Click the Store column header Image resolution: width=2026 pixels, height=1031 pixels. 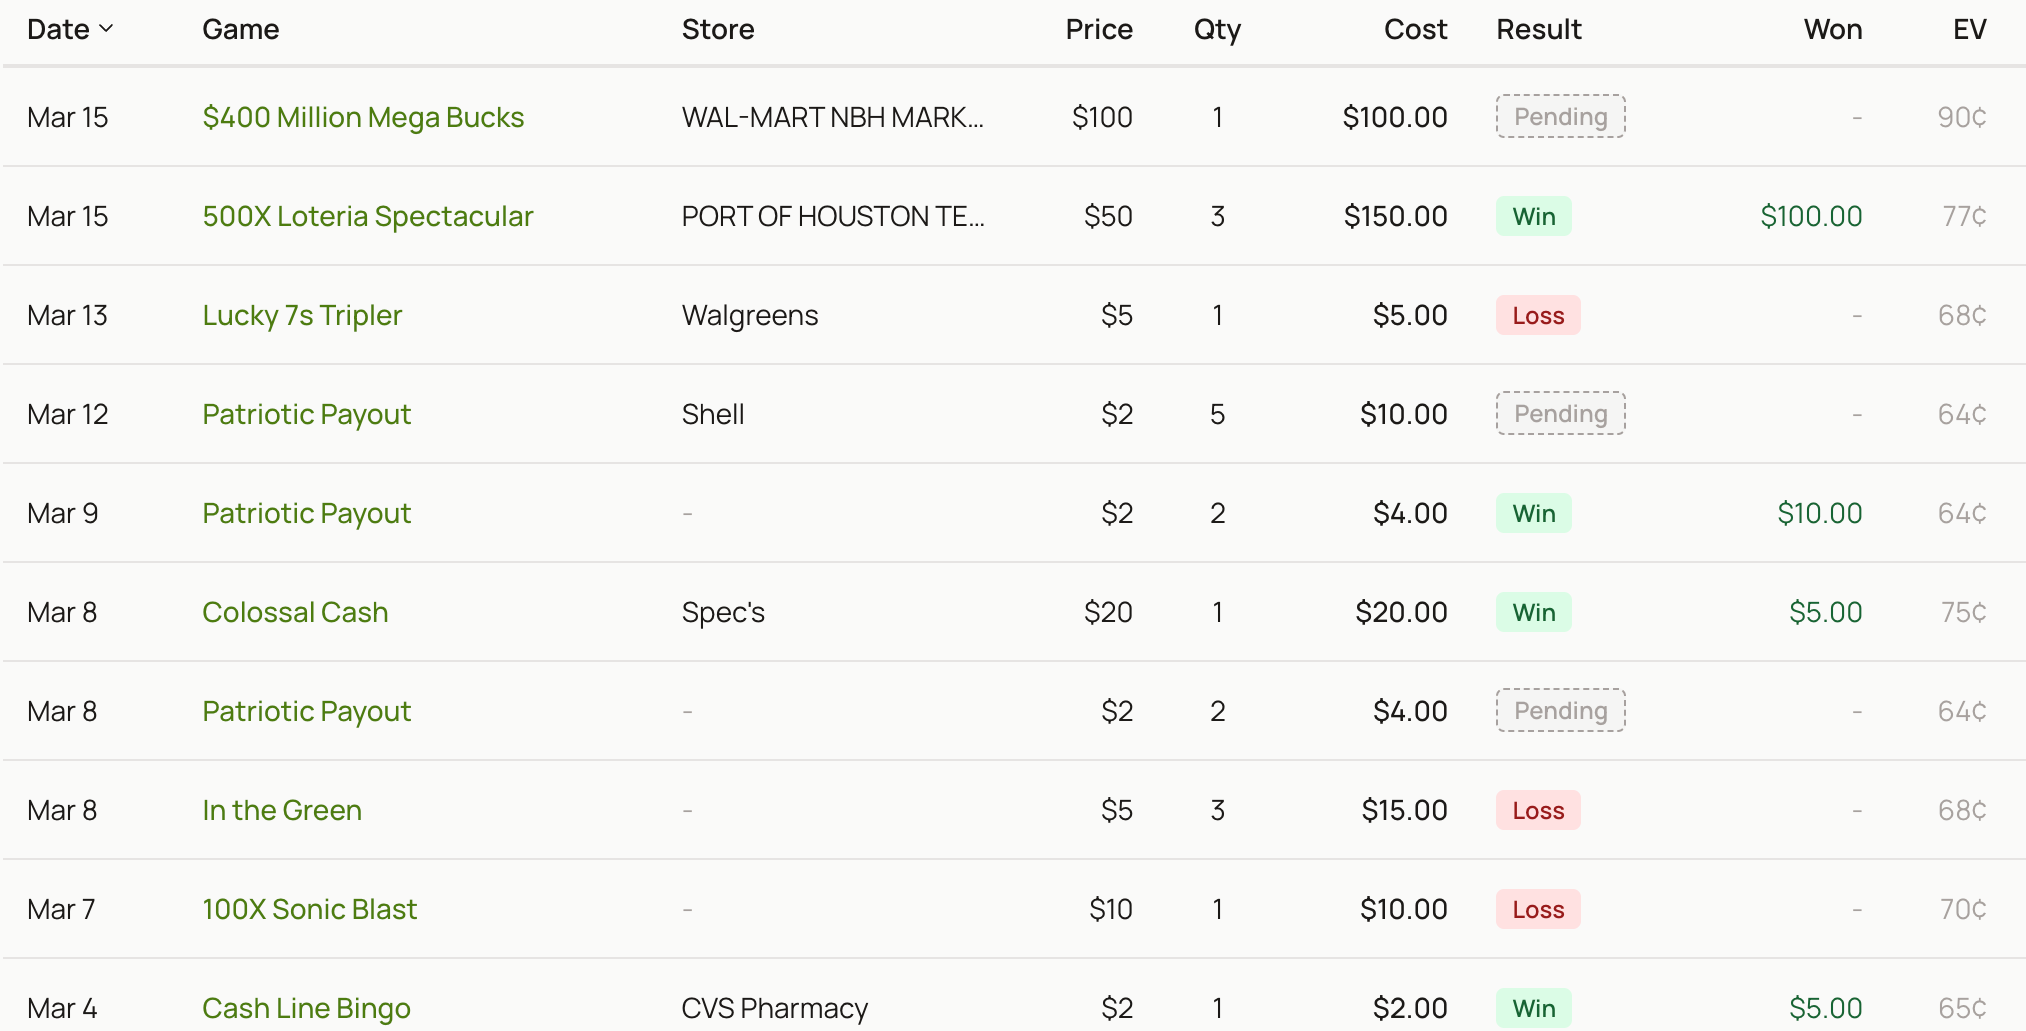pyautogui.click(x=717, y=30)
